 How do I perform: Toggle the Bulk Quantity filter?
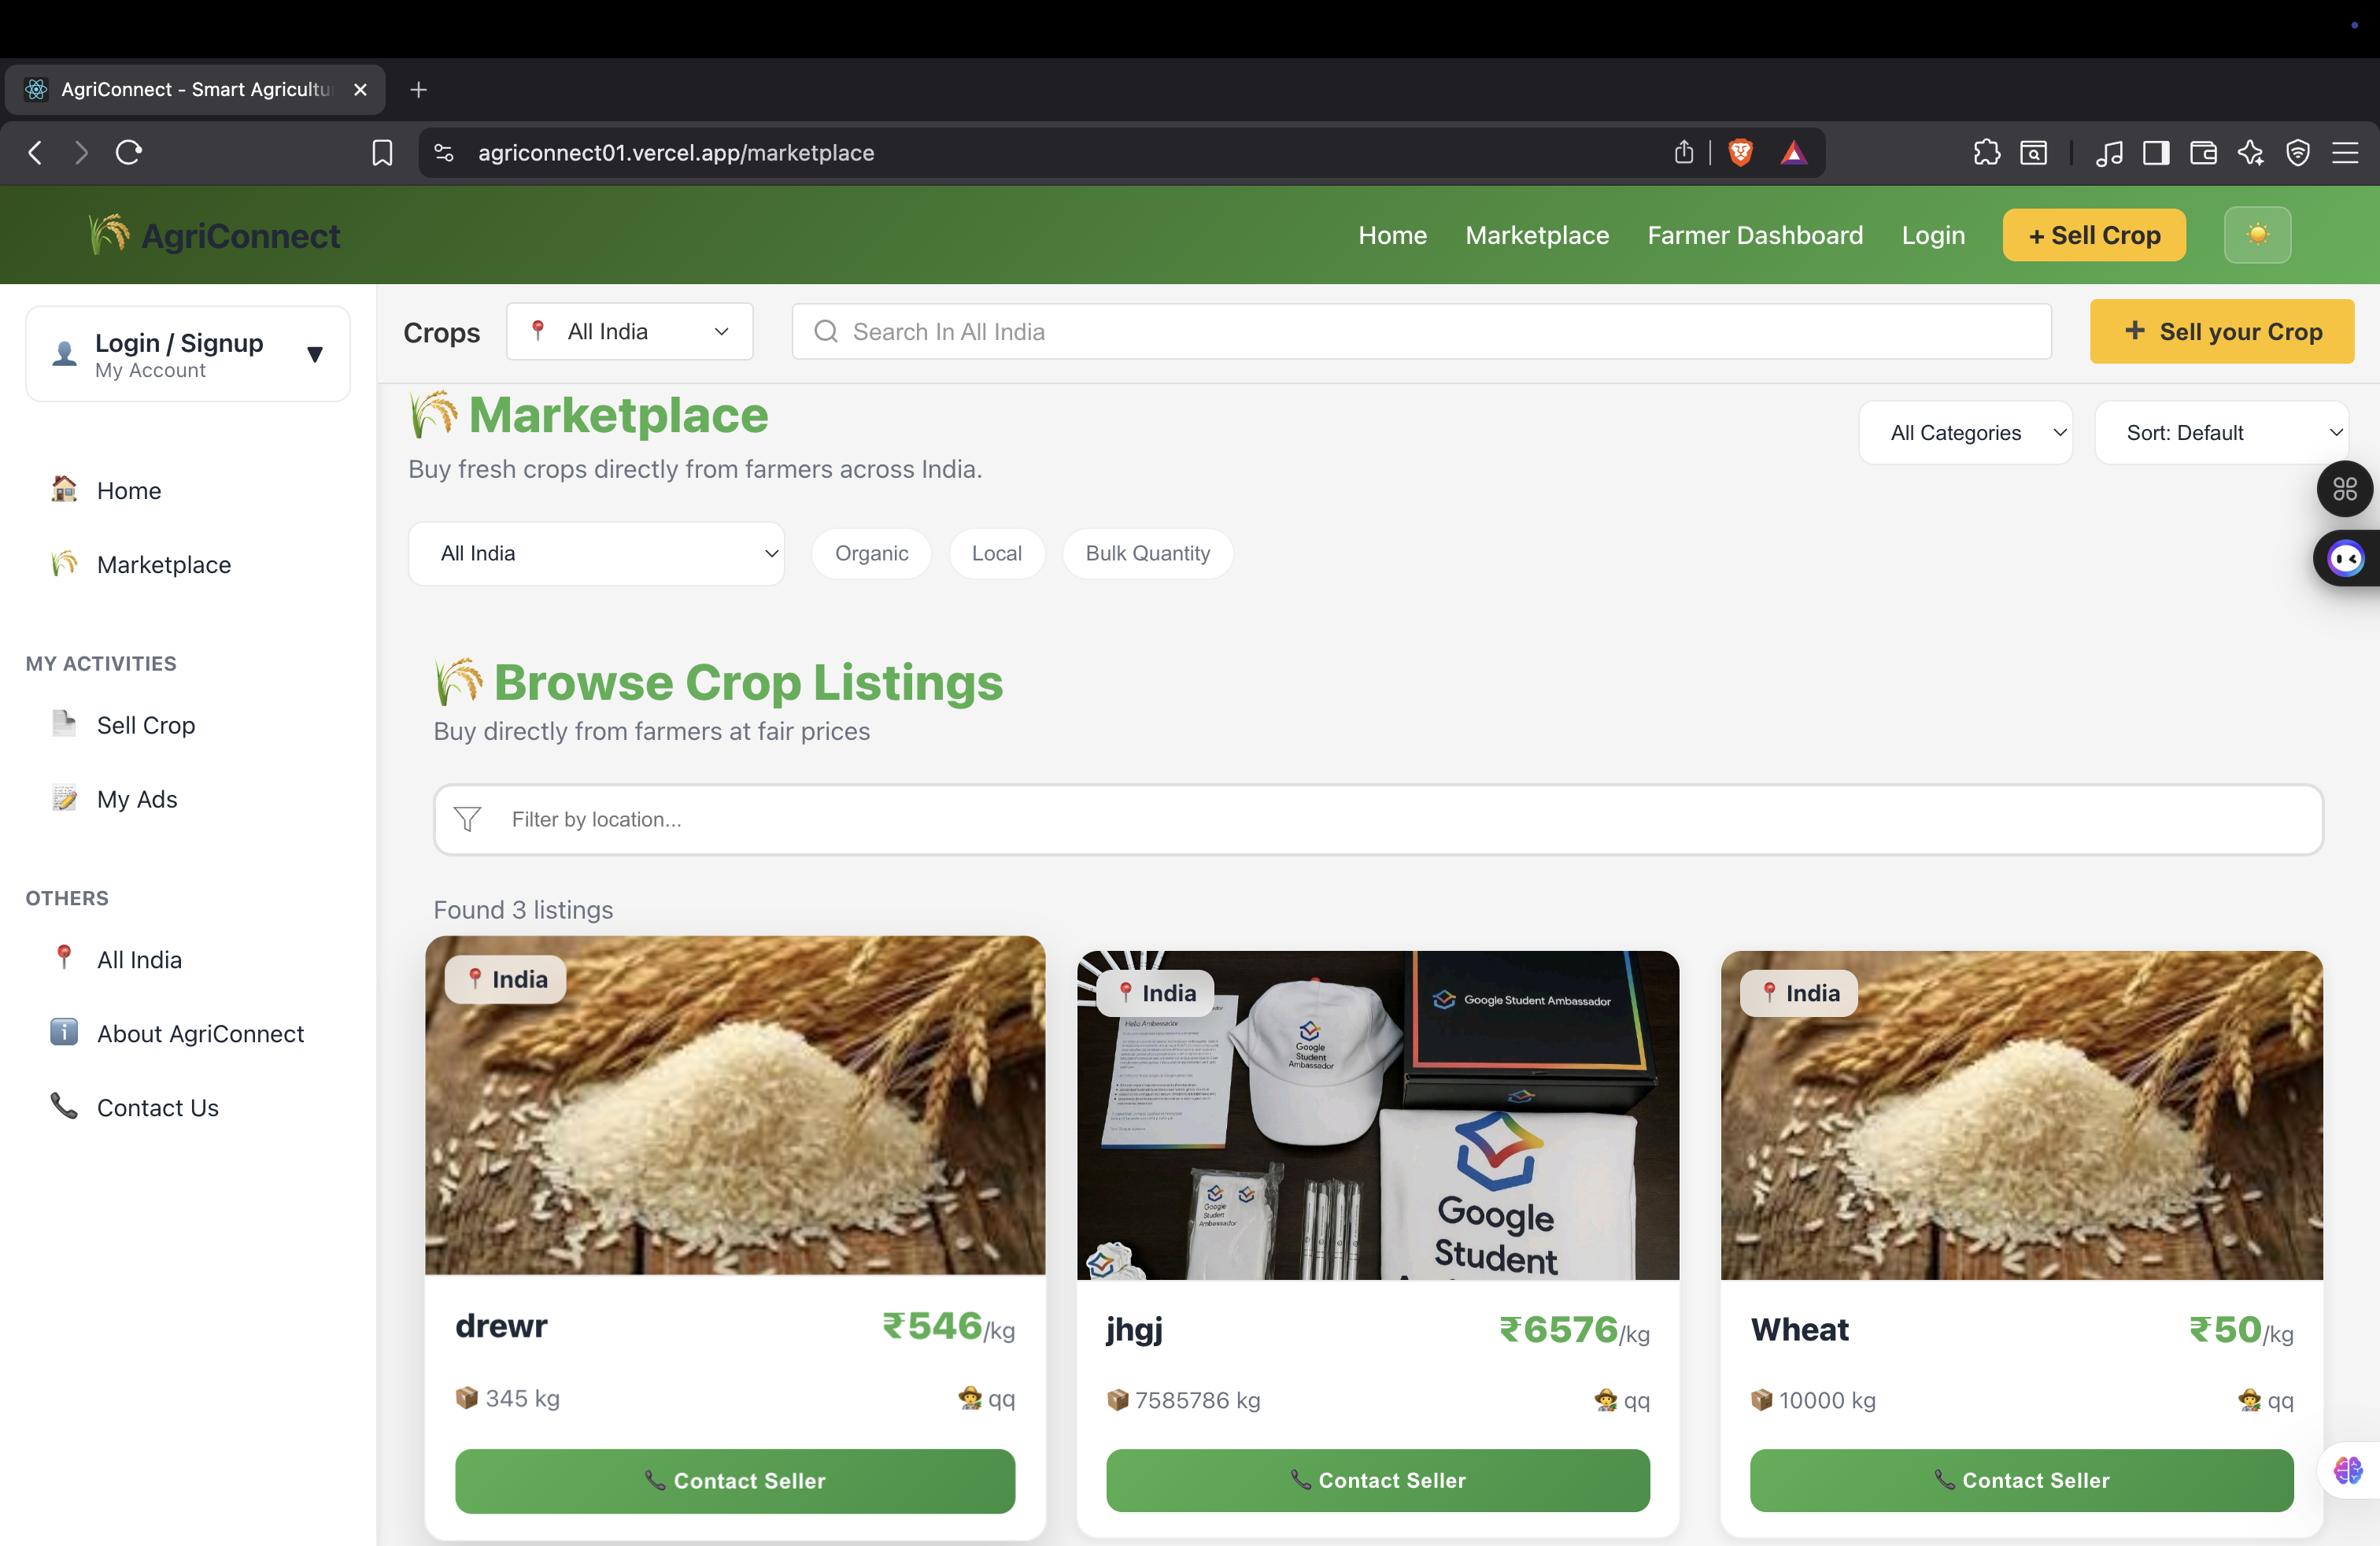pos(1147,553)
